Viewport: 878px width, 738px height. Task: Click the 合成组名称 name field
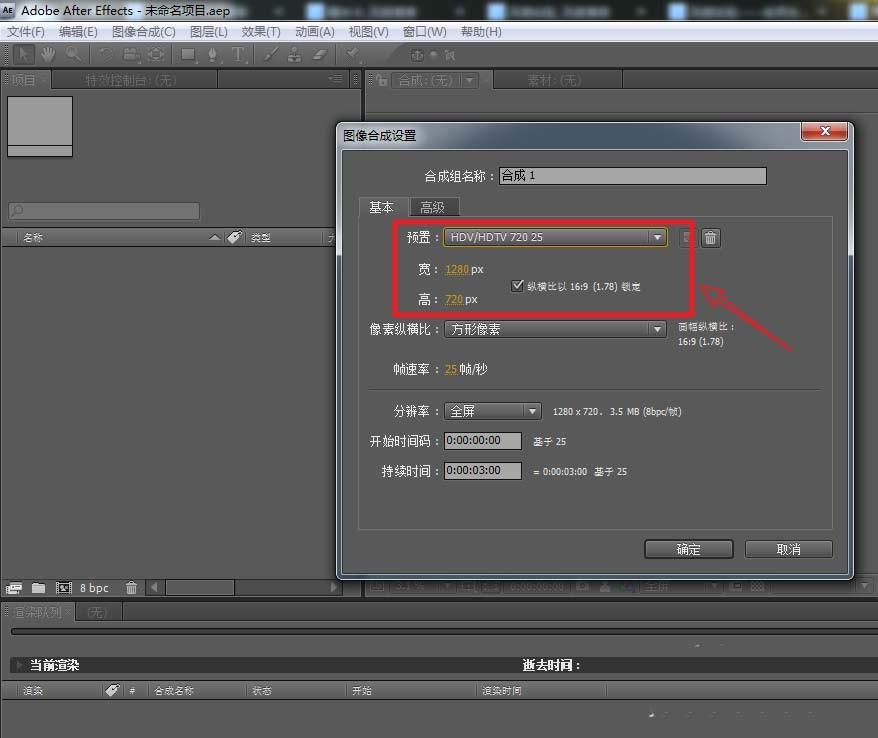632,176
